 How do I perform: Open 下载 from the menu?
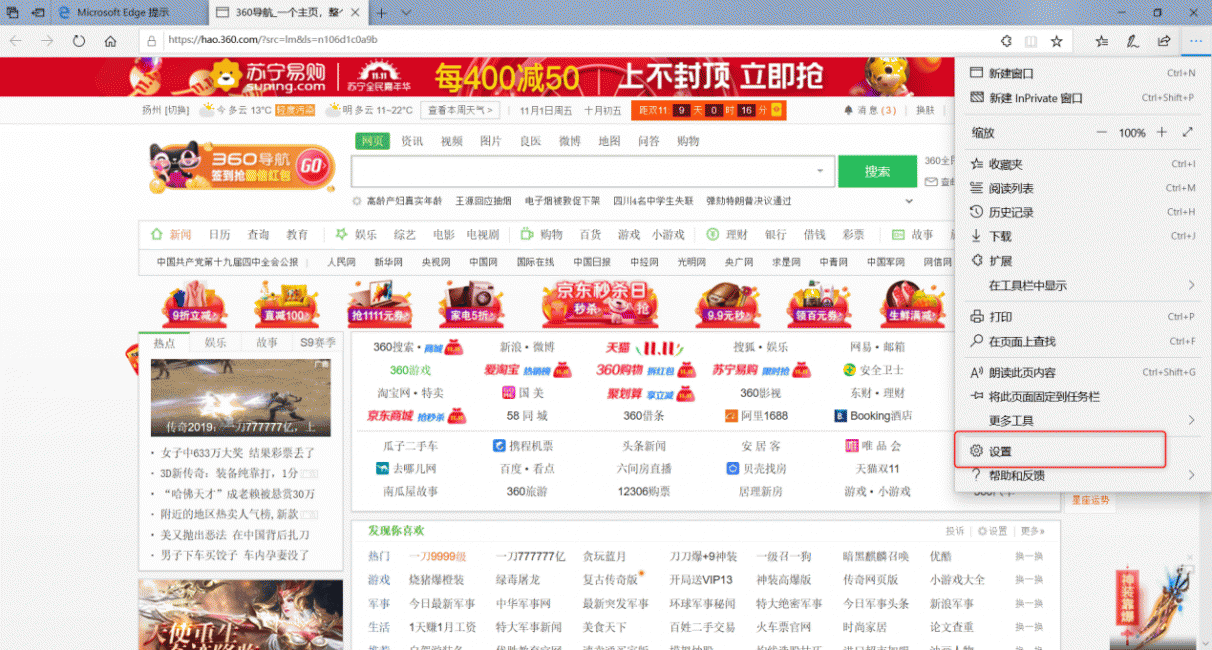[x=1084, y=236]
